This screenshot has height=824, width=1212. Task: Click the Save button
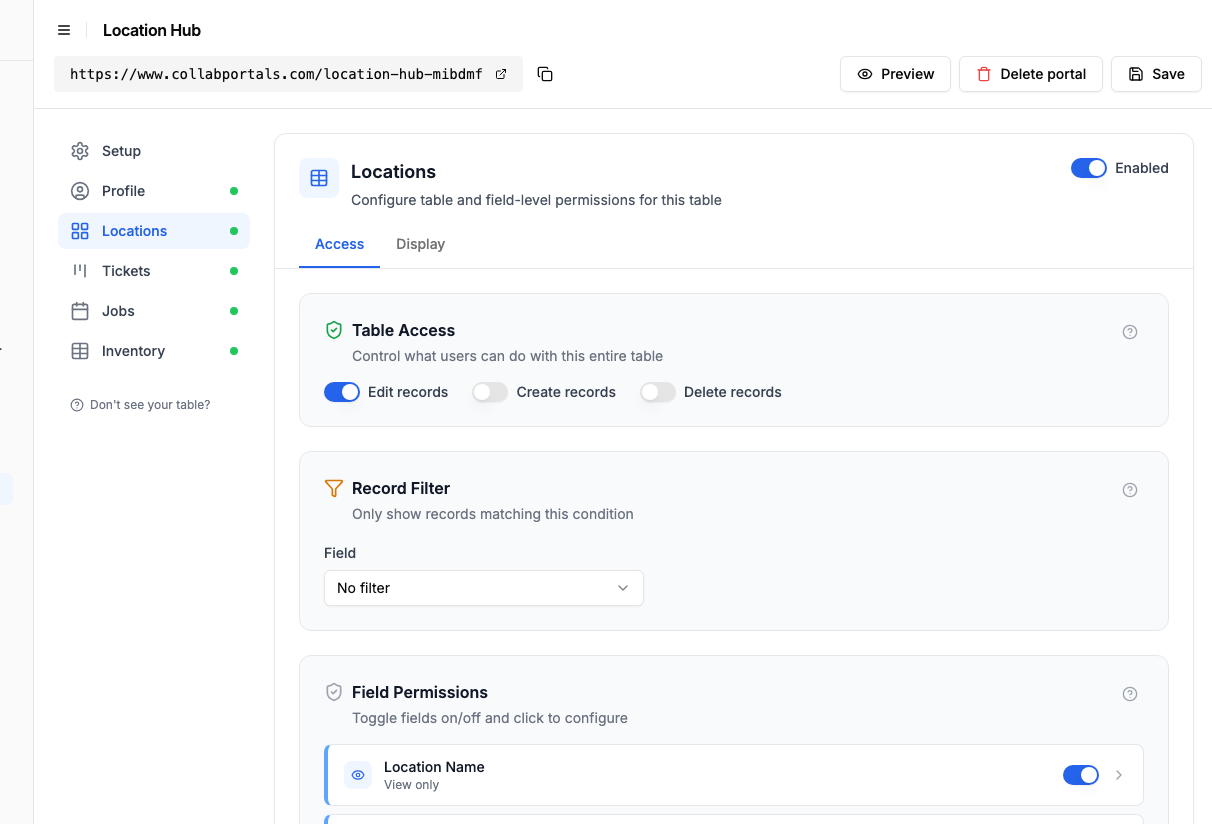[1156, 74]
